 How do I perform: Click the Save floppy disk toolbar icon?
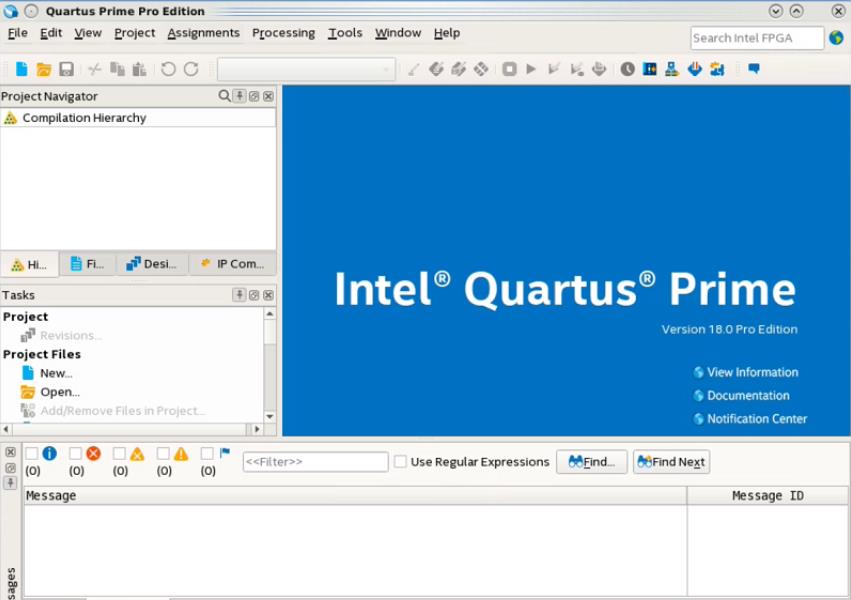click(66, 69)
